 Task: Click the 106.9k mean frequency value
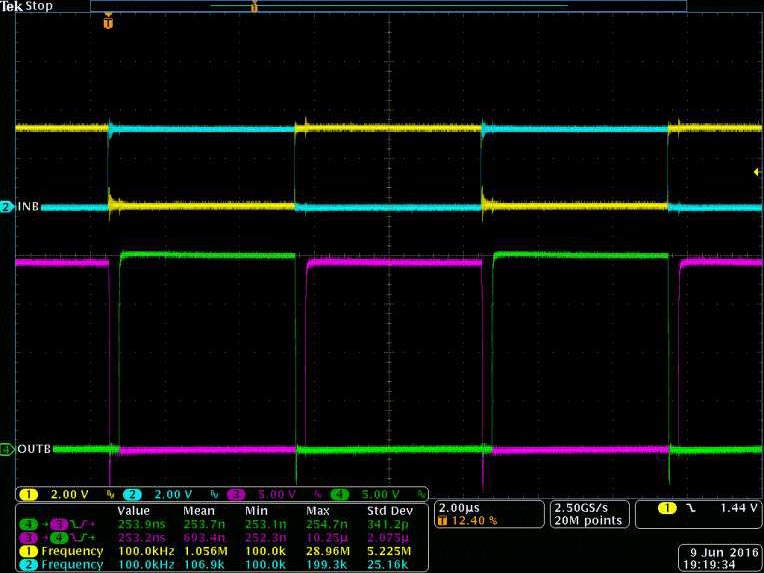204,564
